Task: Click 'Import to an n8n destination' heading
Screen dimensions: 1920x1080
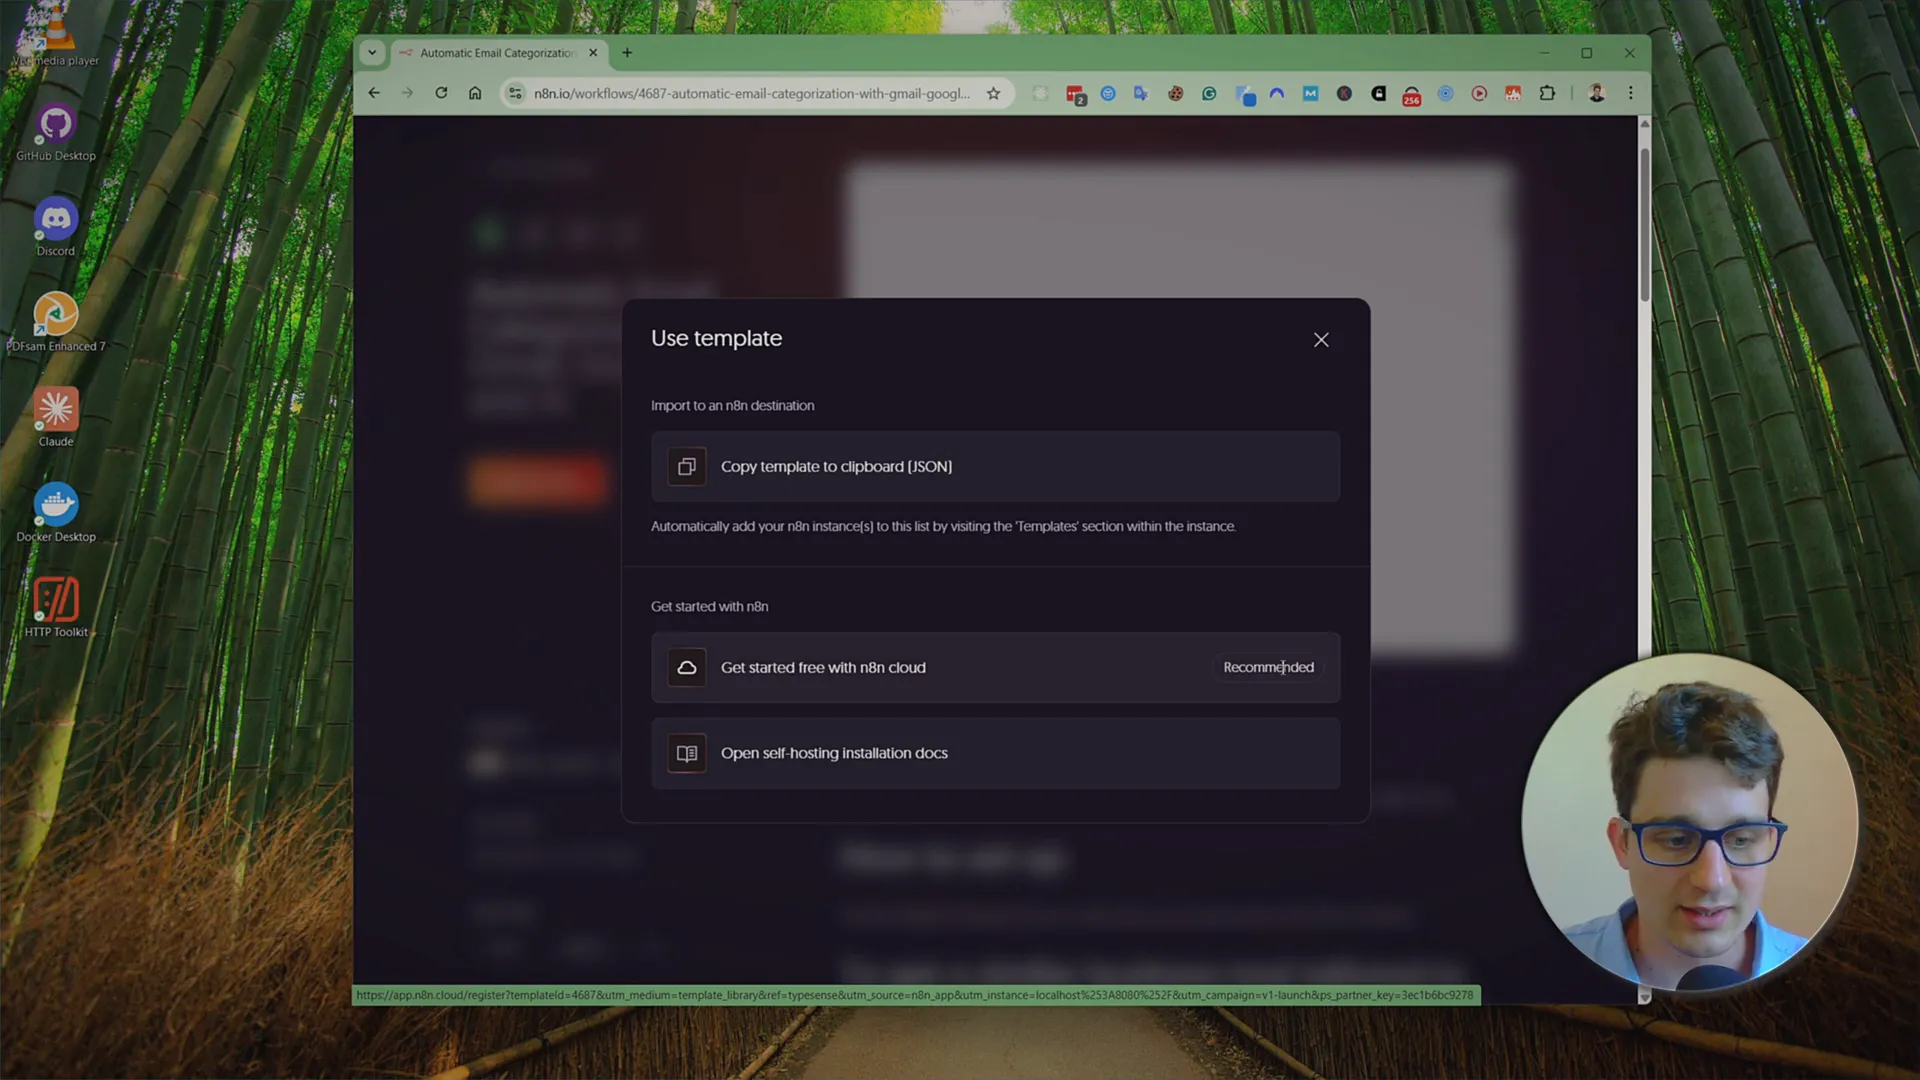Action: [x=732, y=406]
